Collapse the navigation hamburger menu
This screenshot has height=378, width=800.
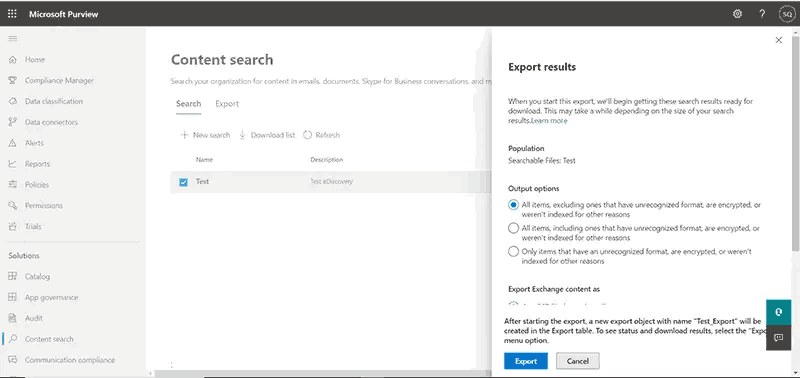(x=13, y=38)
